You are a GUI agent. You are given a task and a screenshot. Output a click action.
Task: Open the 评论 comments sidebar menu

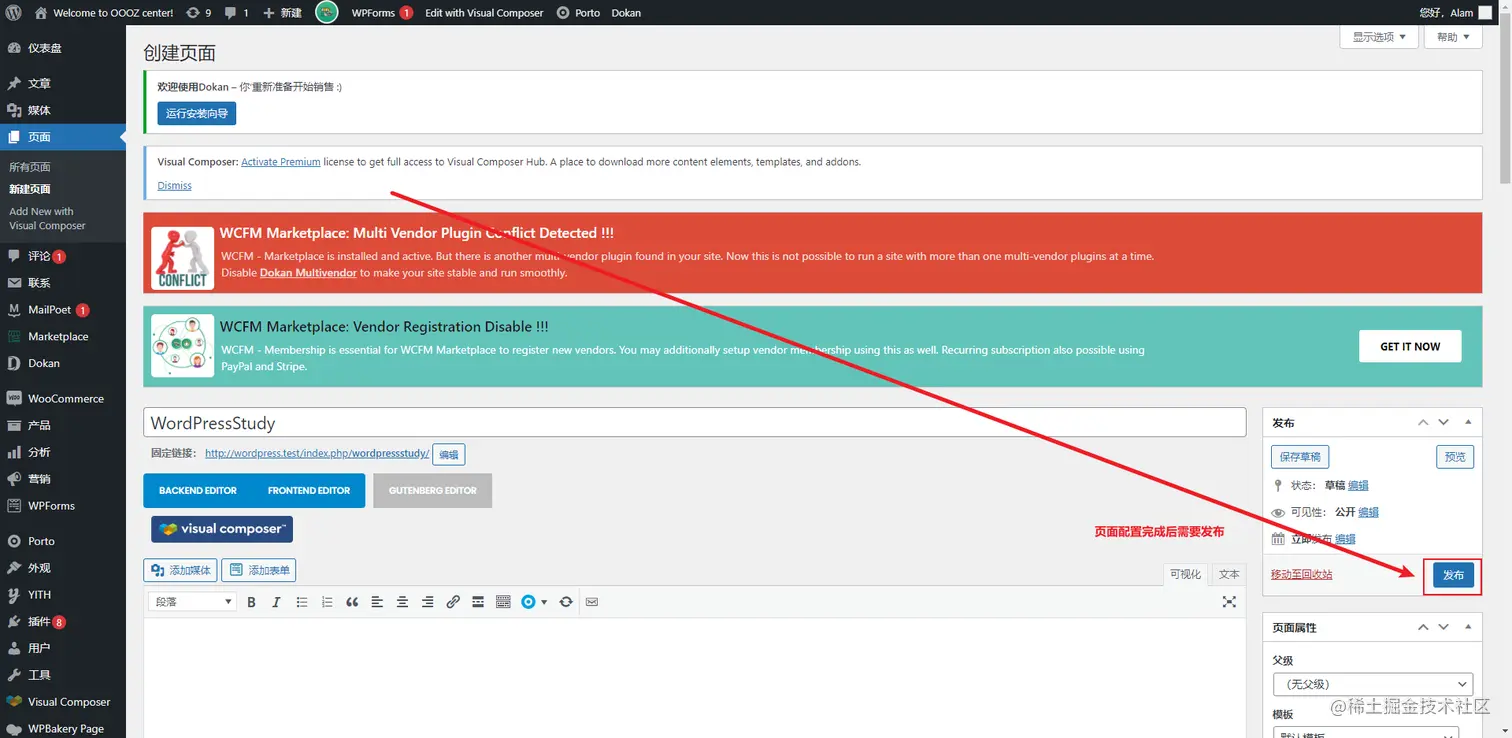pos(63,256)
